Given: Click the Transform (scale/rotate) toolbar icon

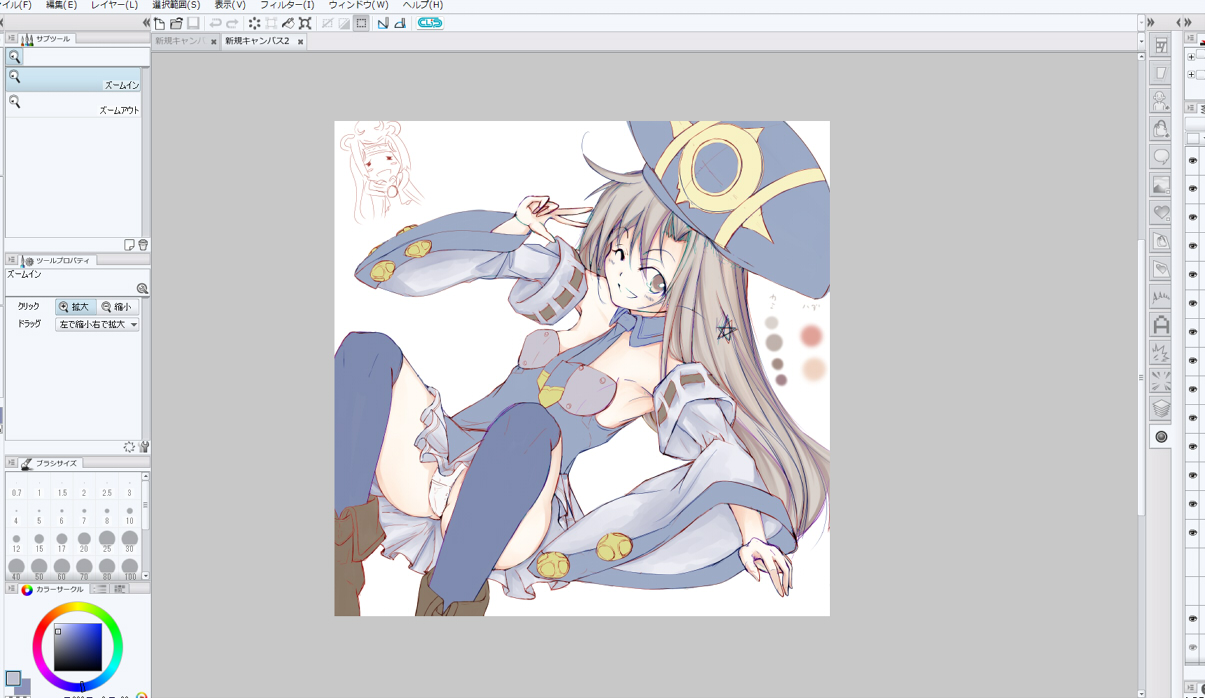Looking at the screenshot, I should pos(305,23).
